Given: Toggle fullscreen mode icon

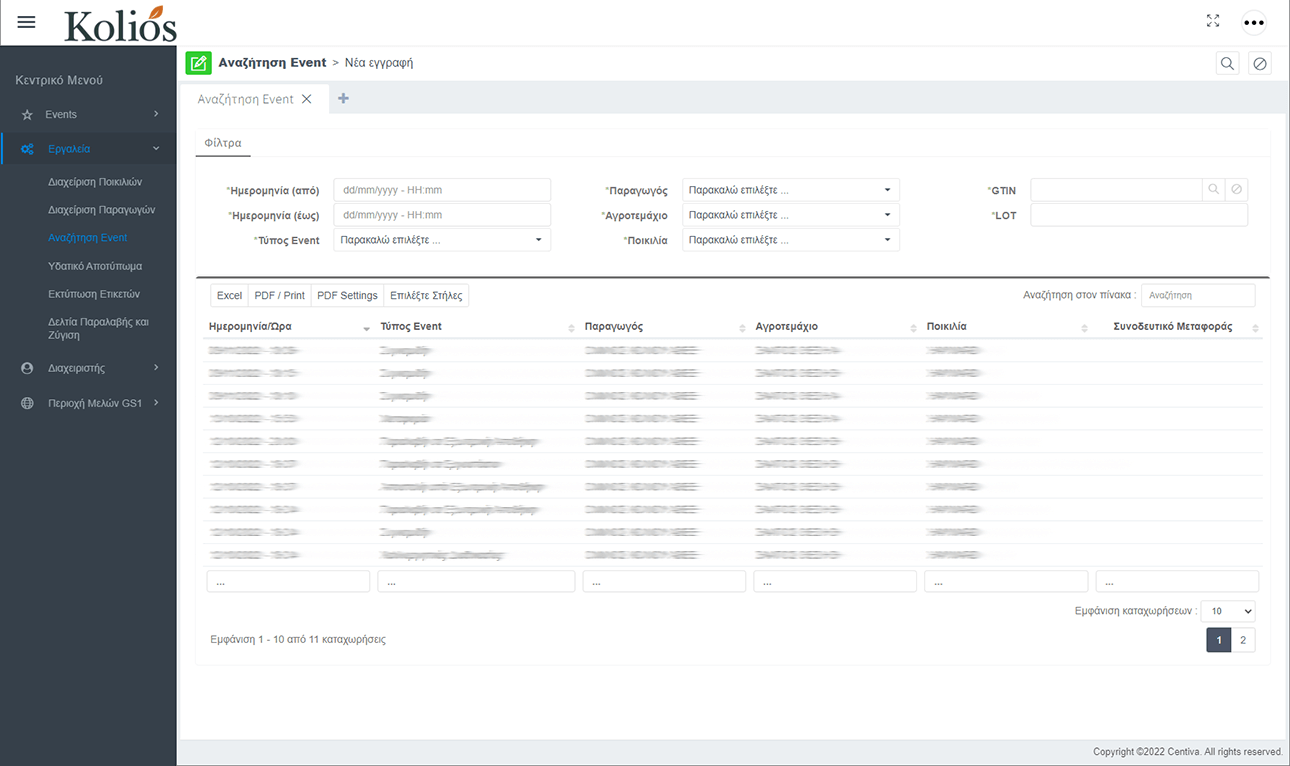Looking at the screenshot, I should point(1213,21).
